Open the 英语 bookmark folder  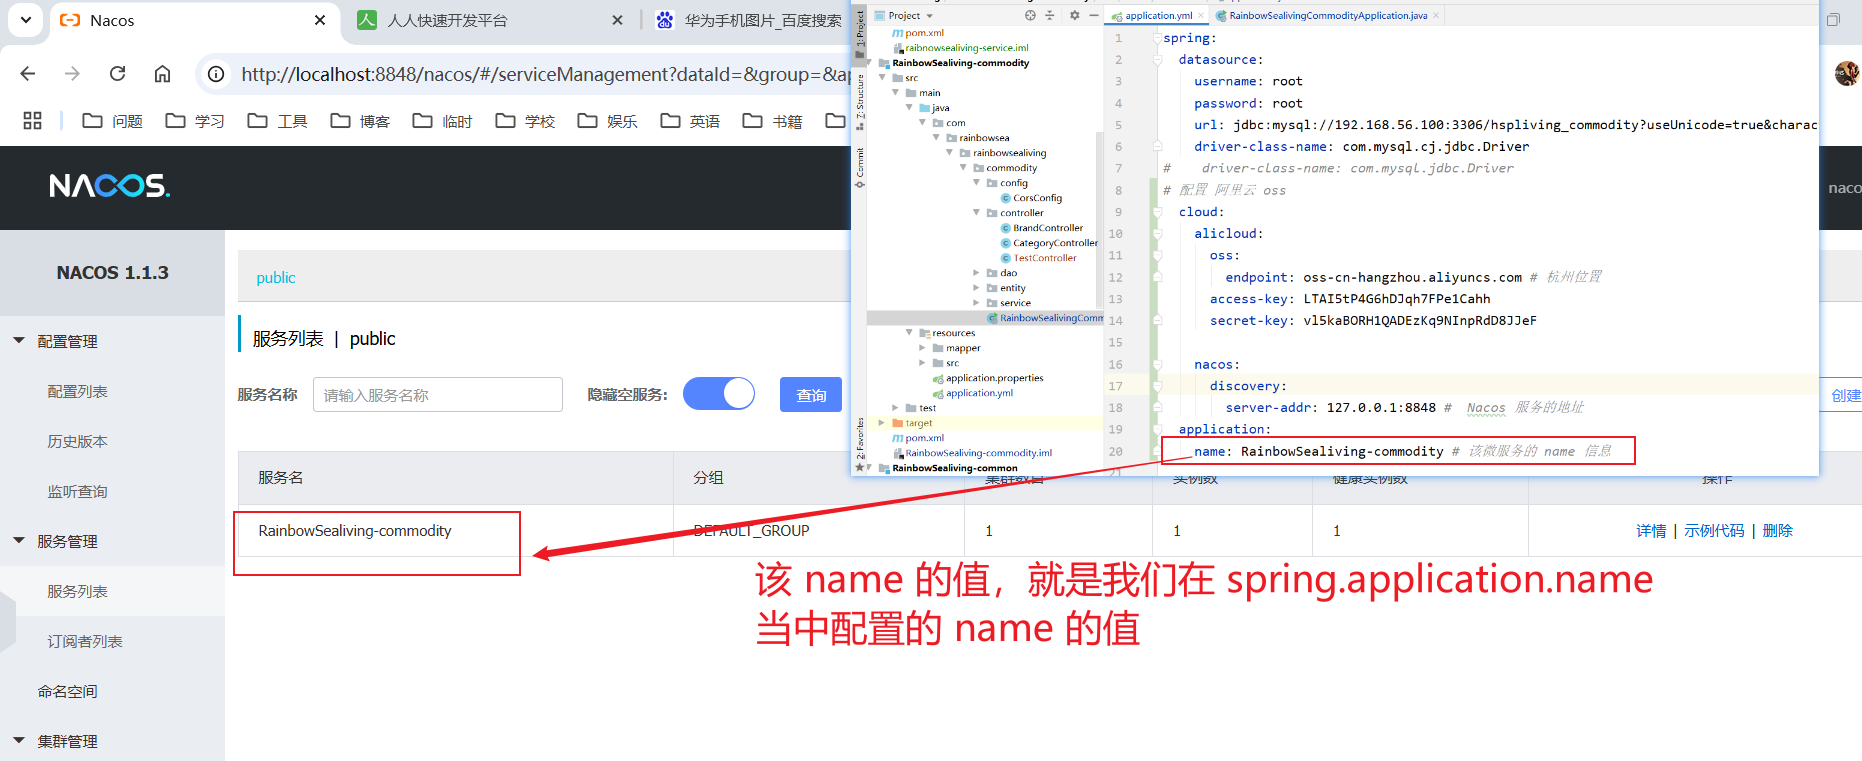(x=690, y=121)
